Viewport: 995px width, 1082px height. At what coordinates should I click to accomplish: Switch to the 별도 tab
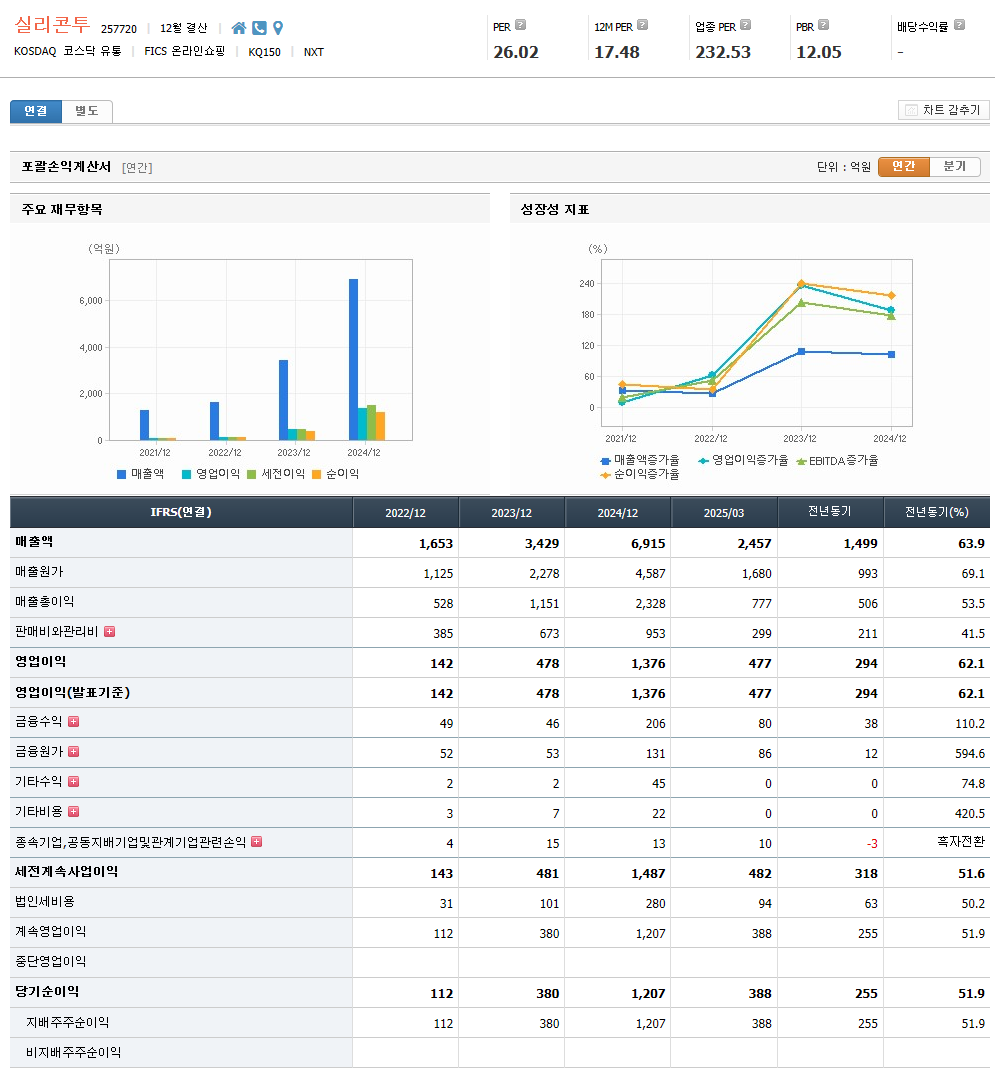(x=87, y=111)
